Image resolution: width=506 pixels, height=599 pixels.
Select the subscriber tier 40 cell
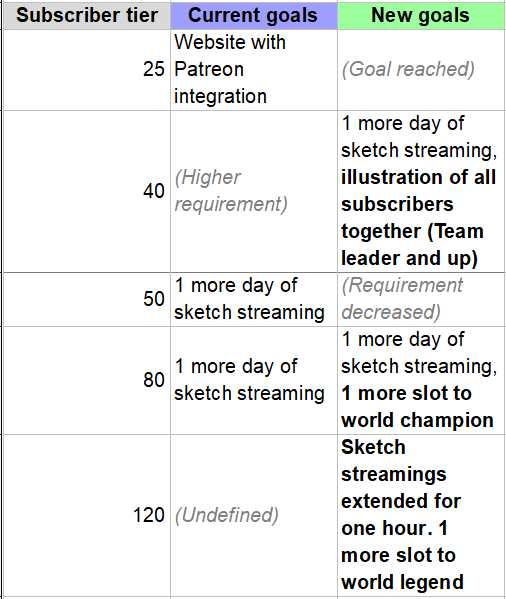[87, 191]
